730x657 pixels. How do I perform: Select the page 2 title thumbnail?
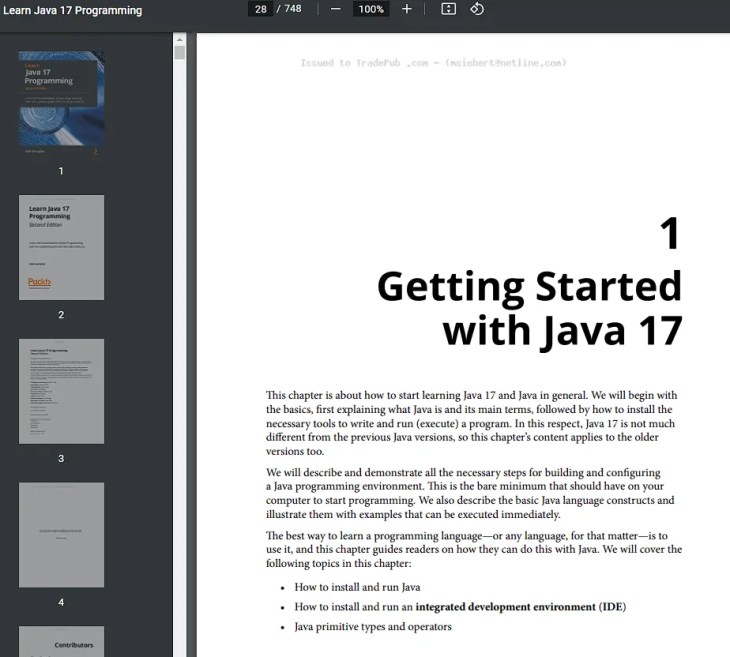point(61,247)
